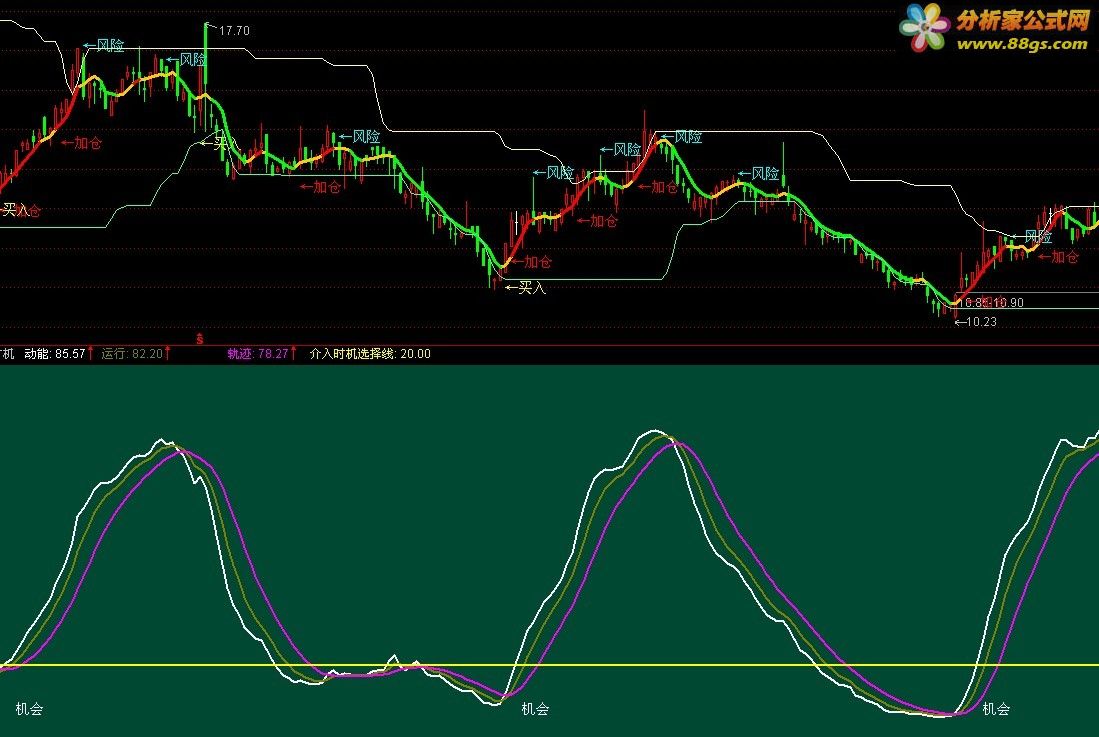Click the 10.90 price label

pyautogui.click(x=1008, y=303)
